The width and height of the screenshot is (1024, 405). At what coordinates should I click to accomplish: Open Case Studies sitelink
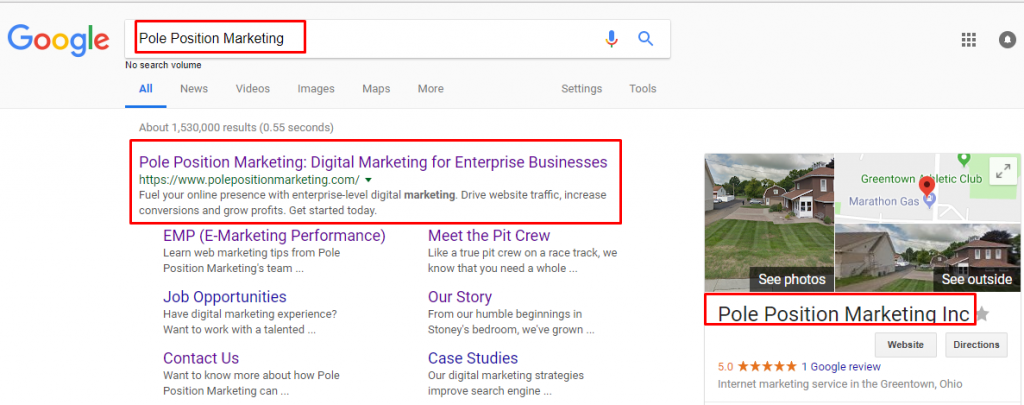473,358
